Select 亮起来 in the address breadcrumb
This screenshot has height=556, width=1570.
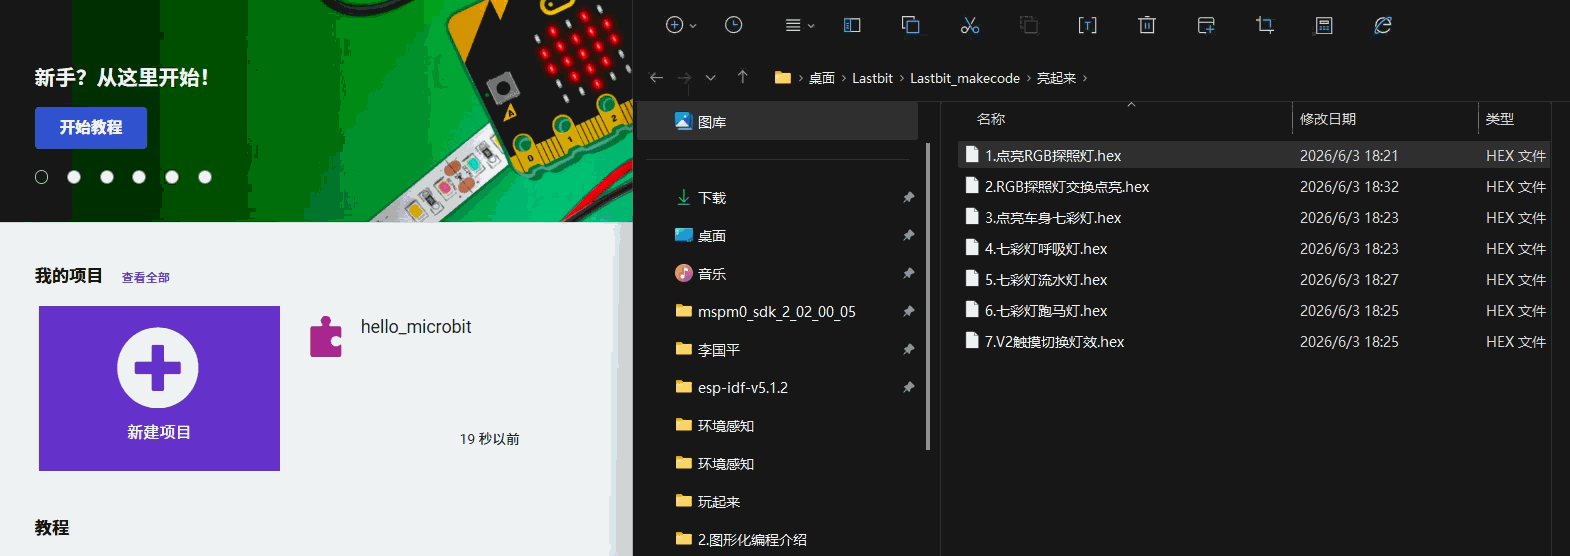click(1056, 78)
